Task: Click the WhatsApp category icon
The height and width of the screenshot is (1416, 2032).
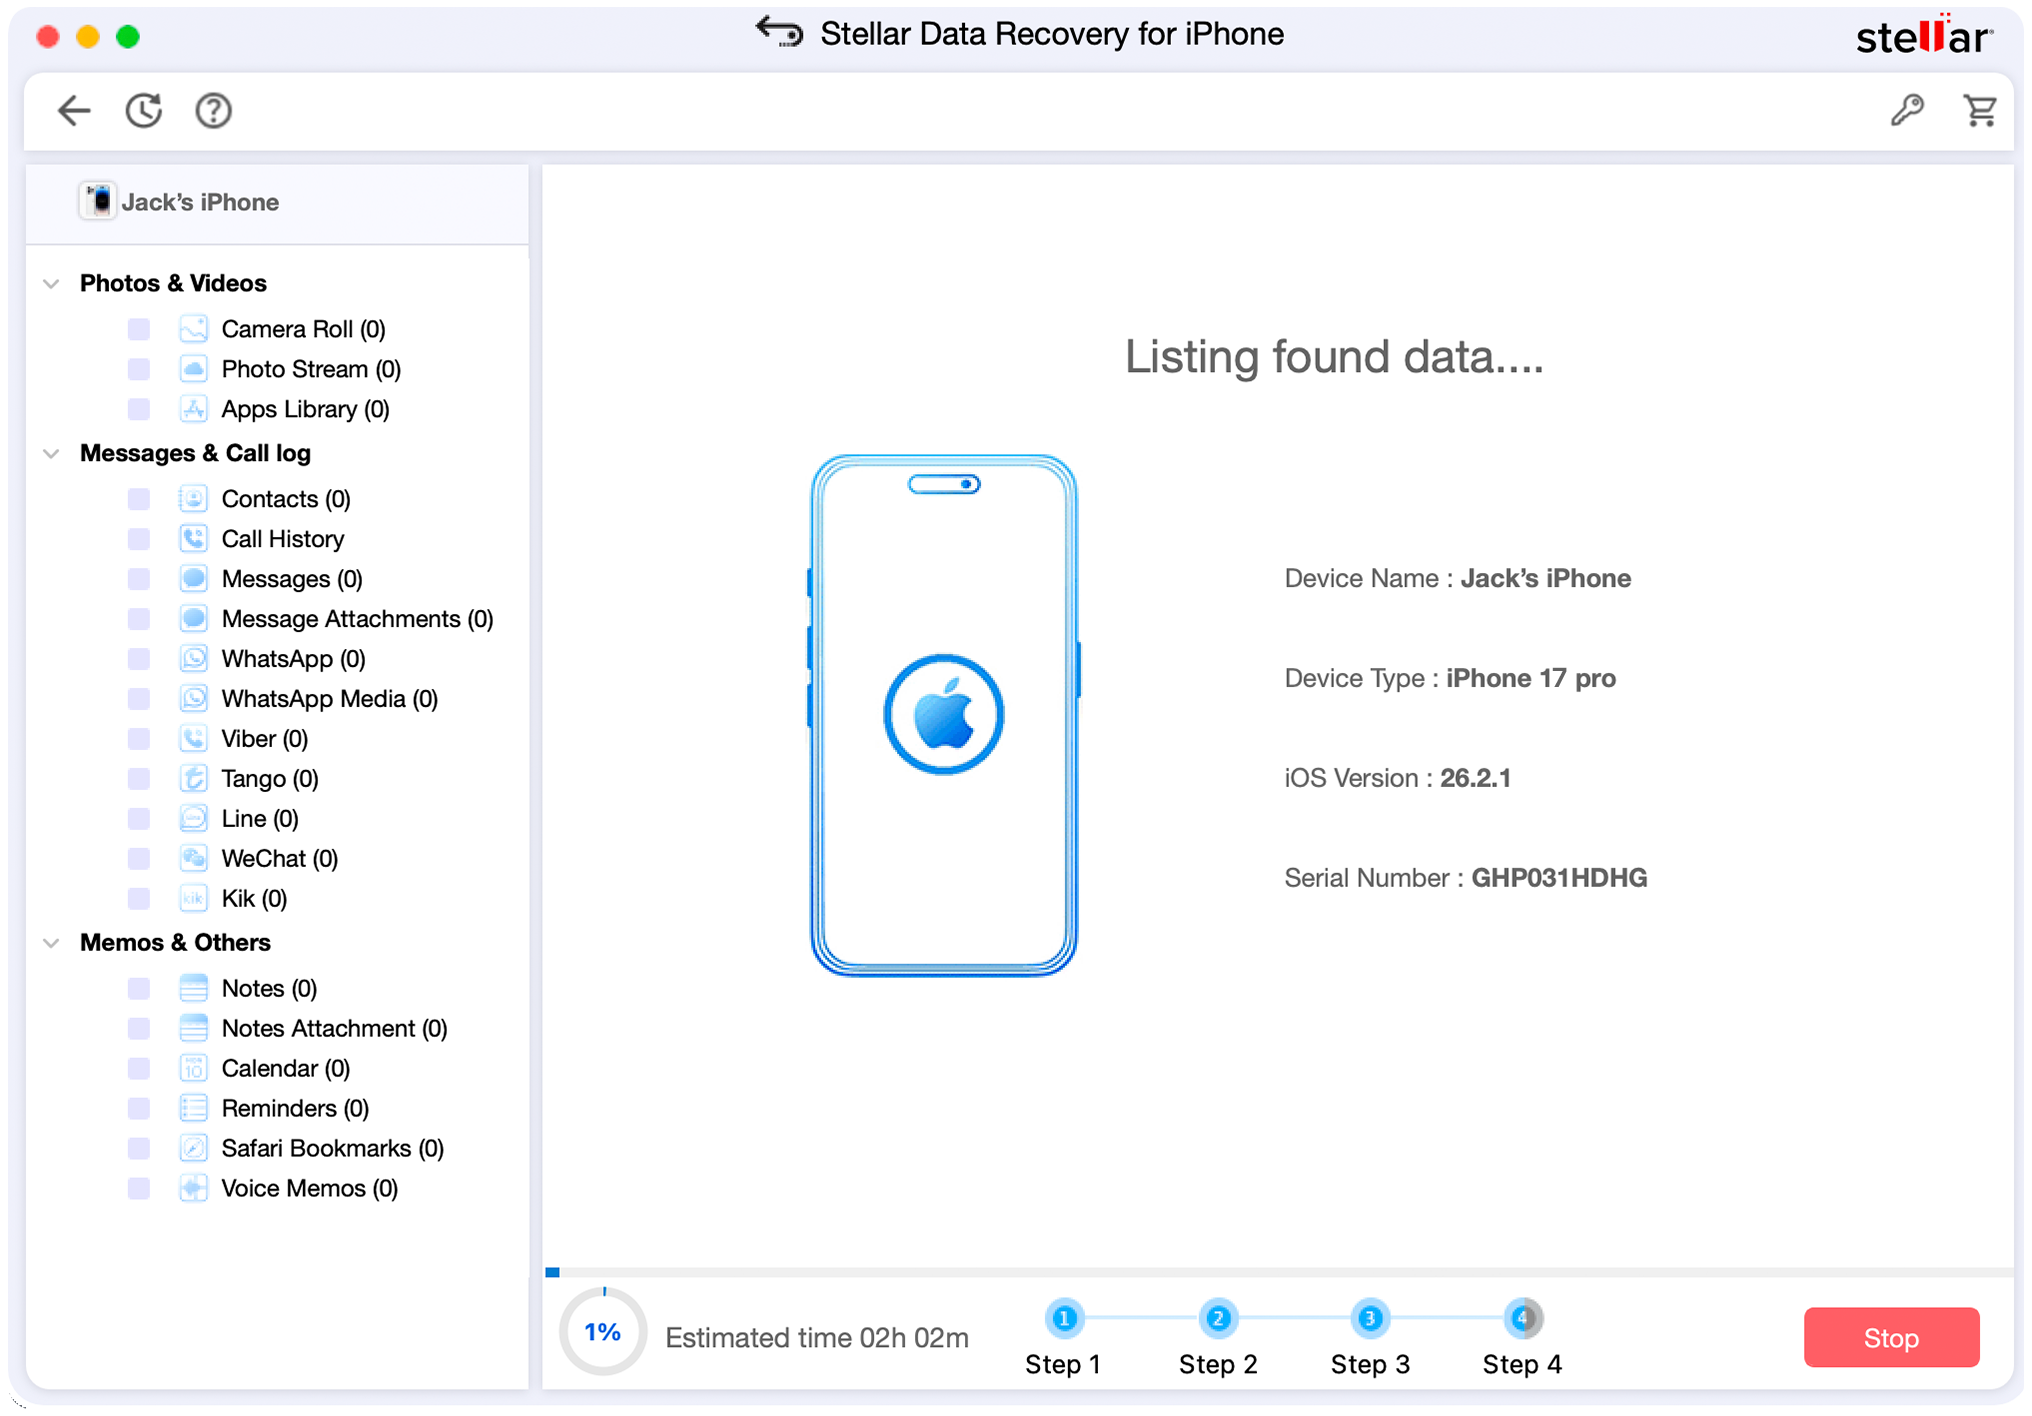Action: (x=193, y=659)
